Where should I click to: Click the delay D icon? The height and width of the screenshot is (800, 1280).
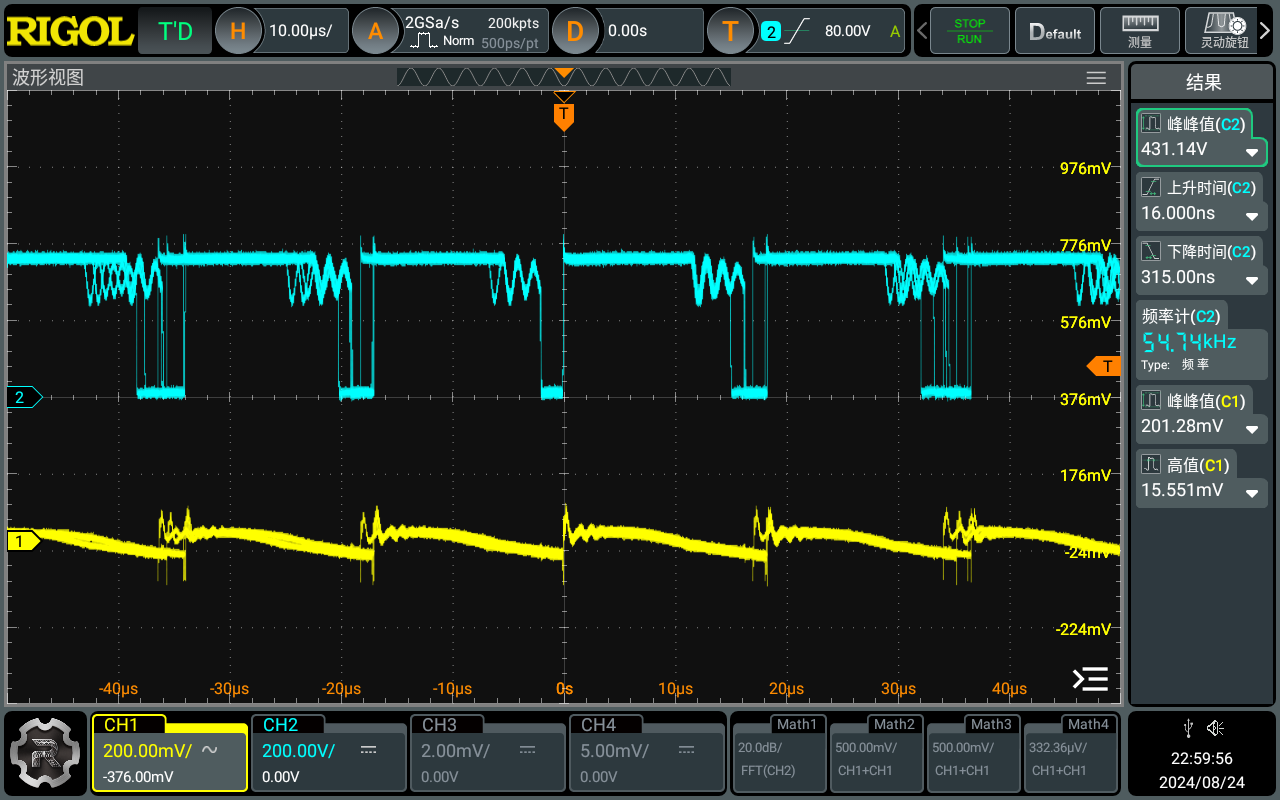click(574, 31)
